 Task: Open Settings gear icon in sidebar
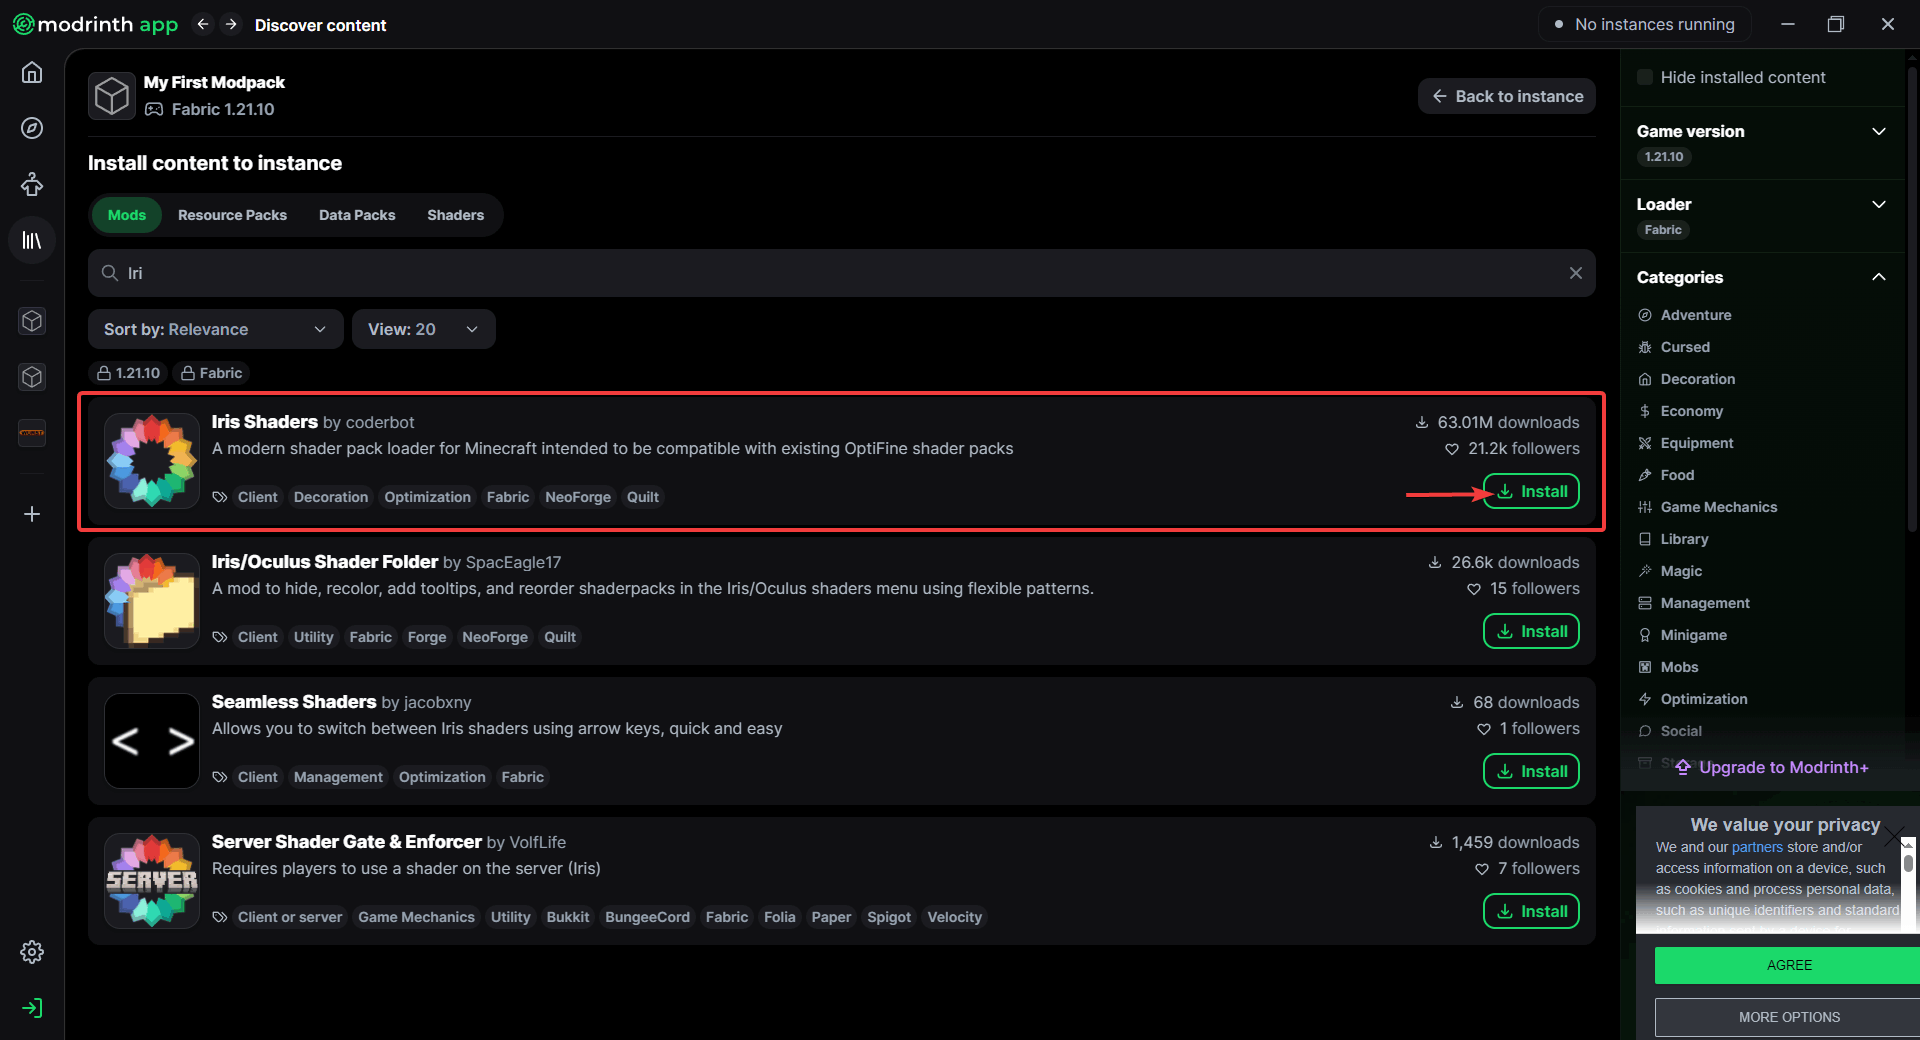[32, 952]
